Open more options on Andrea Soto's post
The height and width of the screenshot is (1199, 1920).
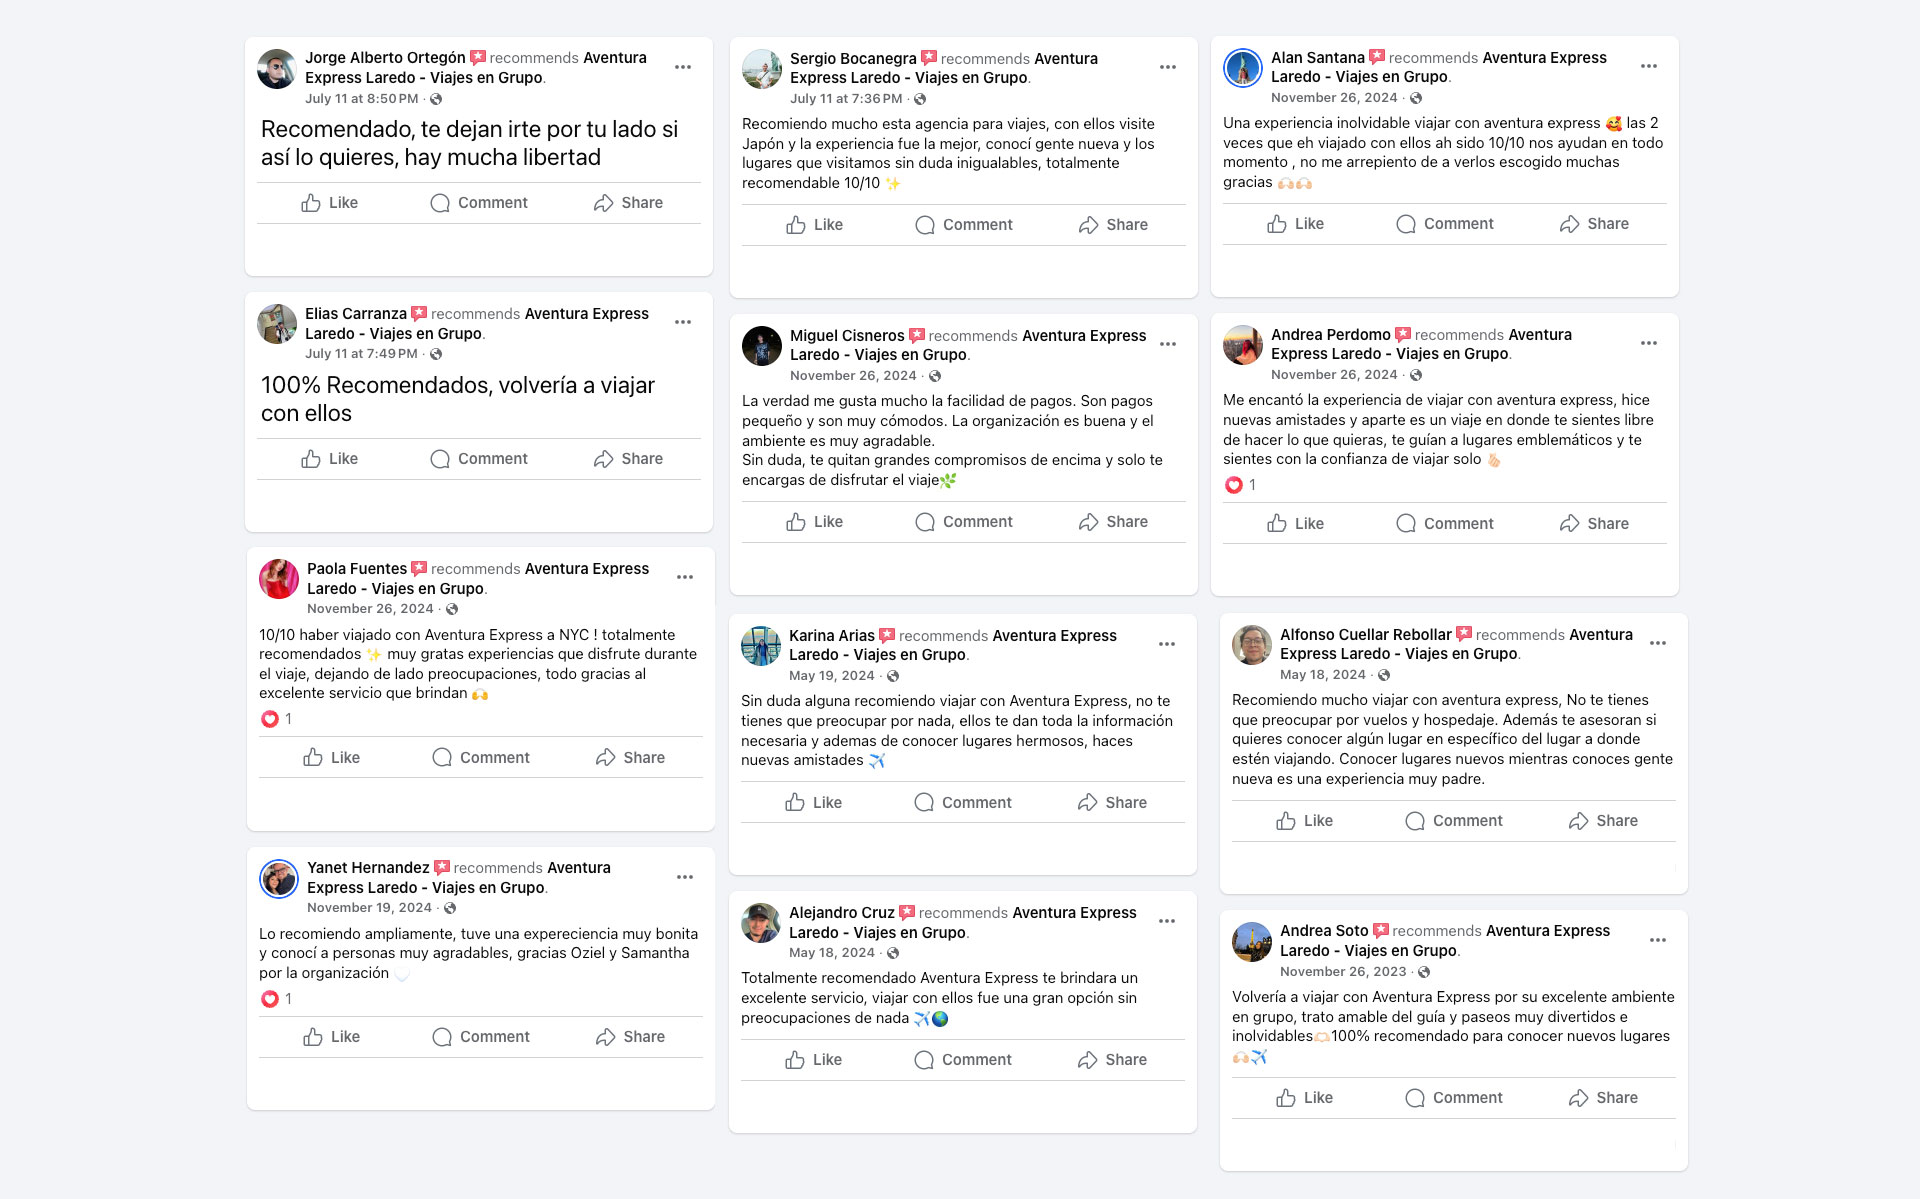pyautogui.click(x=1658, y=940)
